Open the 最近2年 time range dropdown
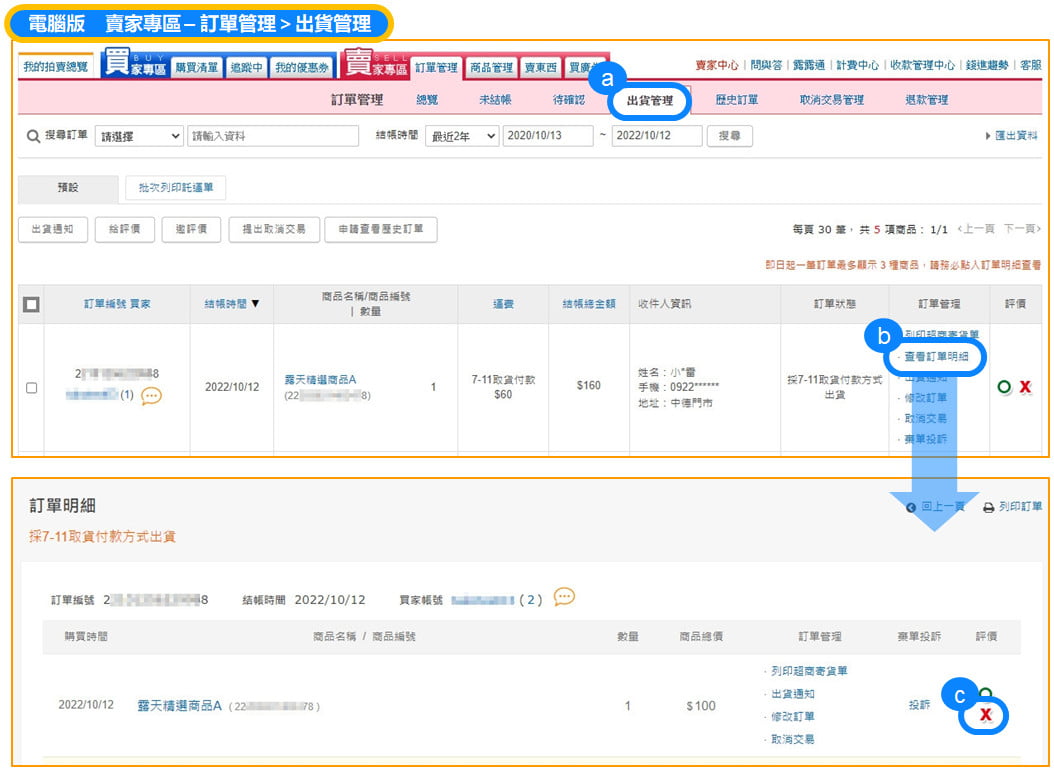This screenshot has width=1054, height=773. click(x=462, y=136)
